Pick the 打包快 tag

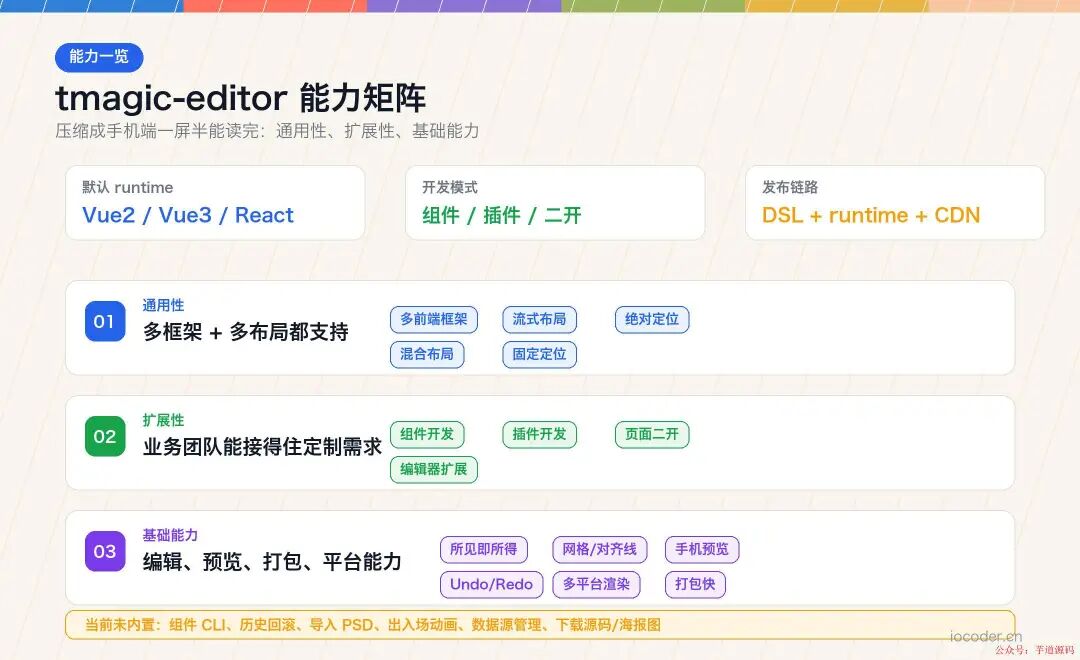tap(695, 584)
